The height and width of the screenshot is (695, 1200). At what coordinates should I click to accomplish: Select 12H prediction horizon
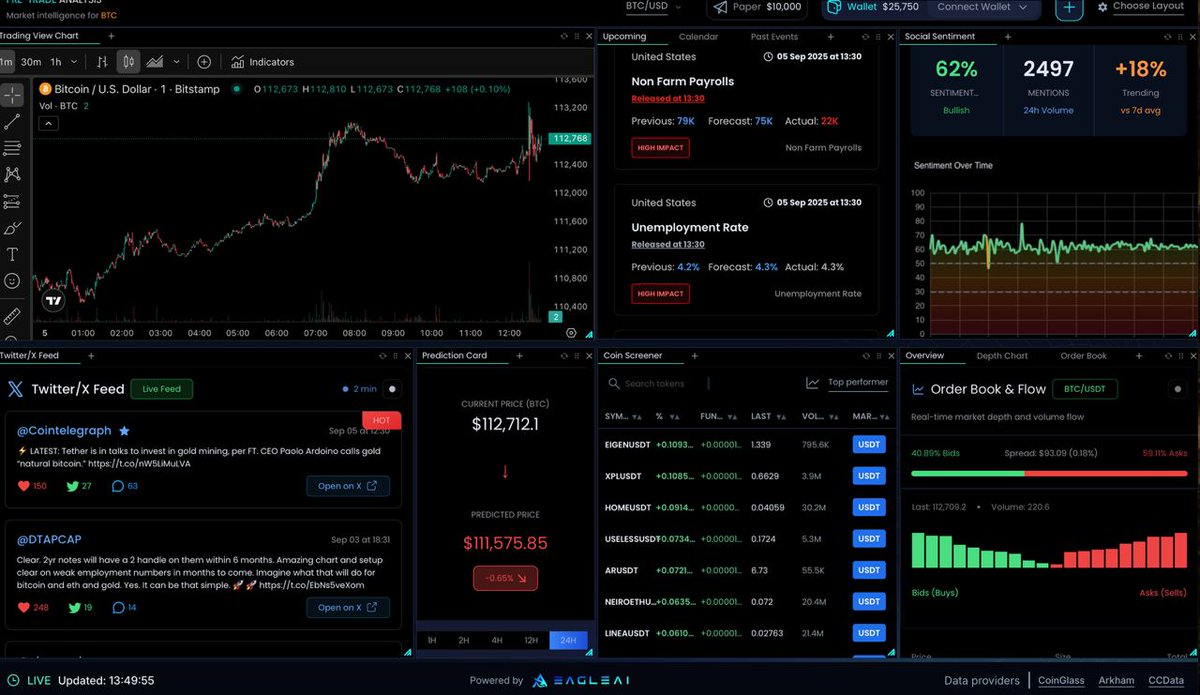(x=531, y=640)
